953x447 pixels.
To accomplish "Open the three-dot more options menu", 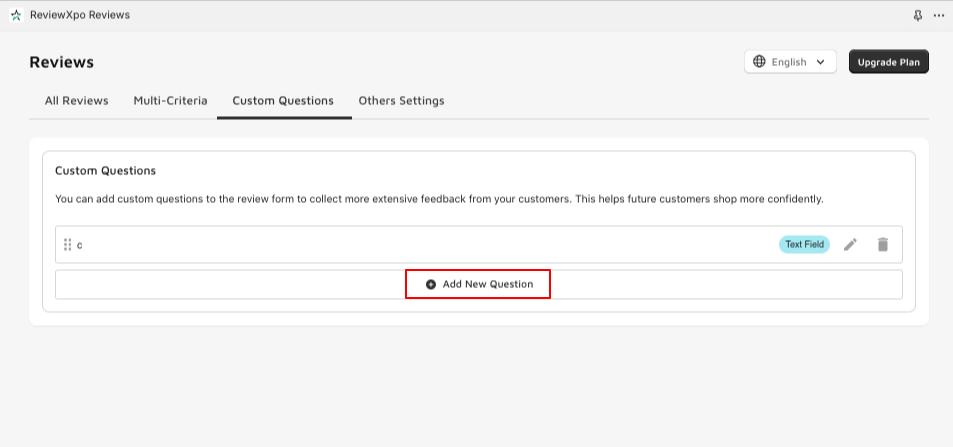I will [938, 16].
